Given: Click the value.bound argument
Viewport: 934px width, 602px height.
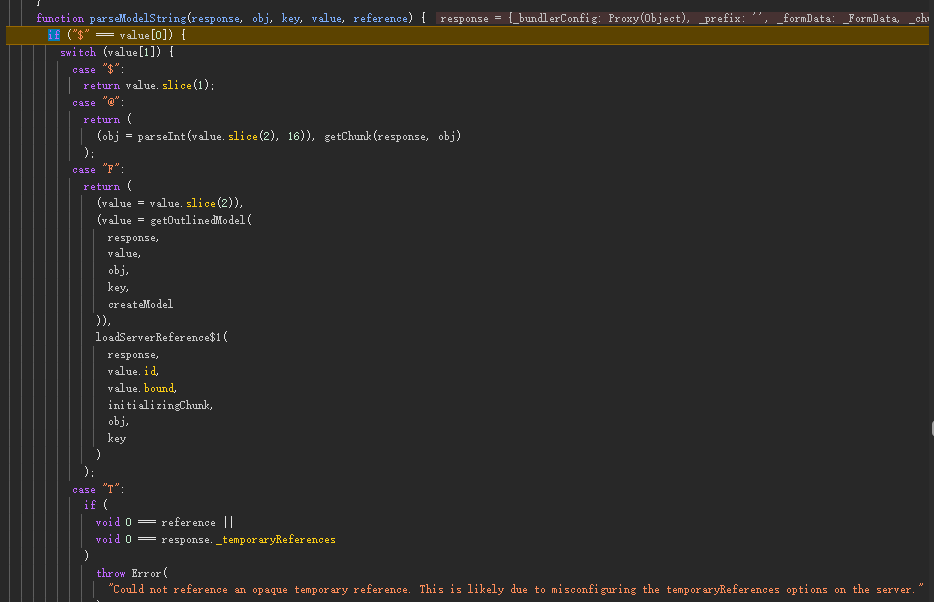Looking at the screenshot, I should tap(142, 388).
